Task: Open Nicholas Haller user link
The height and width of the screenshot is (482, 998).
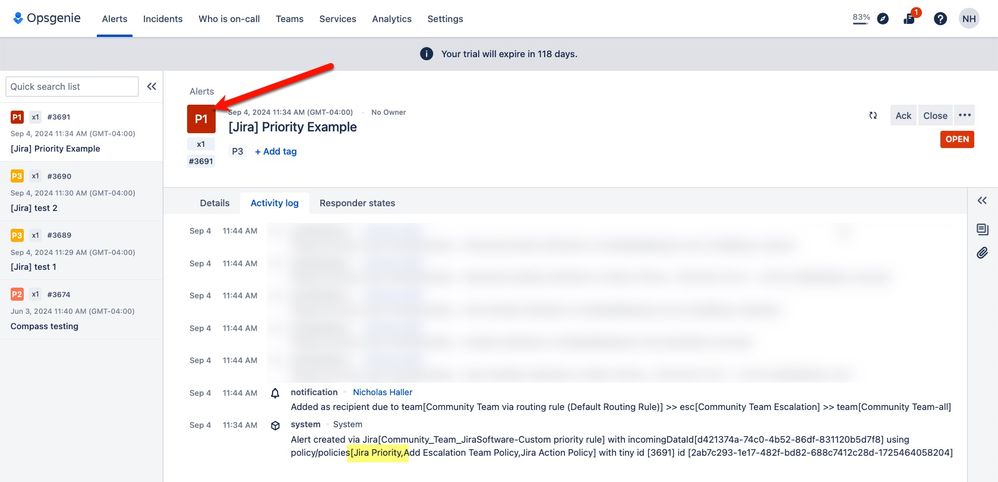Action: 383,392
